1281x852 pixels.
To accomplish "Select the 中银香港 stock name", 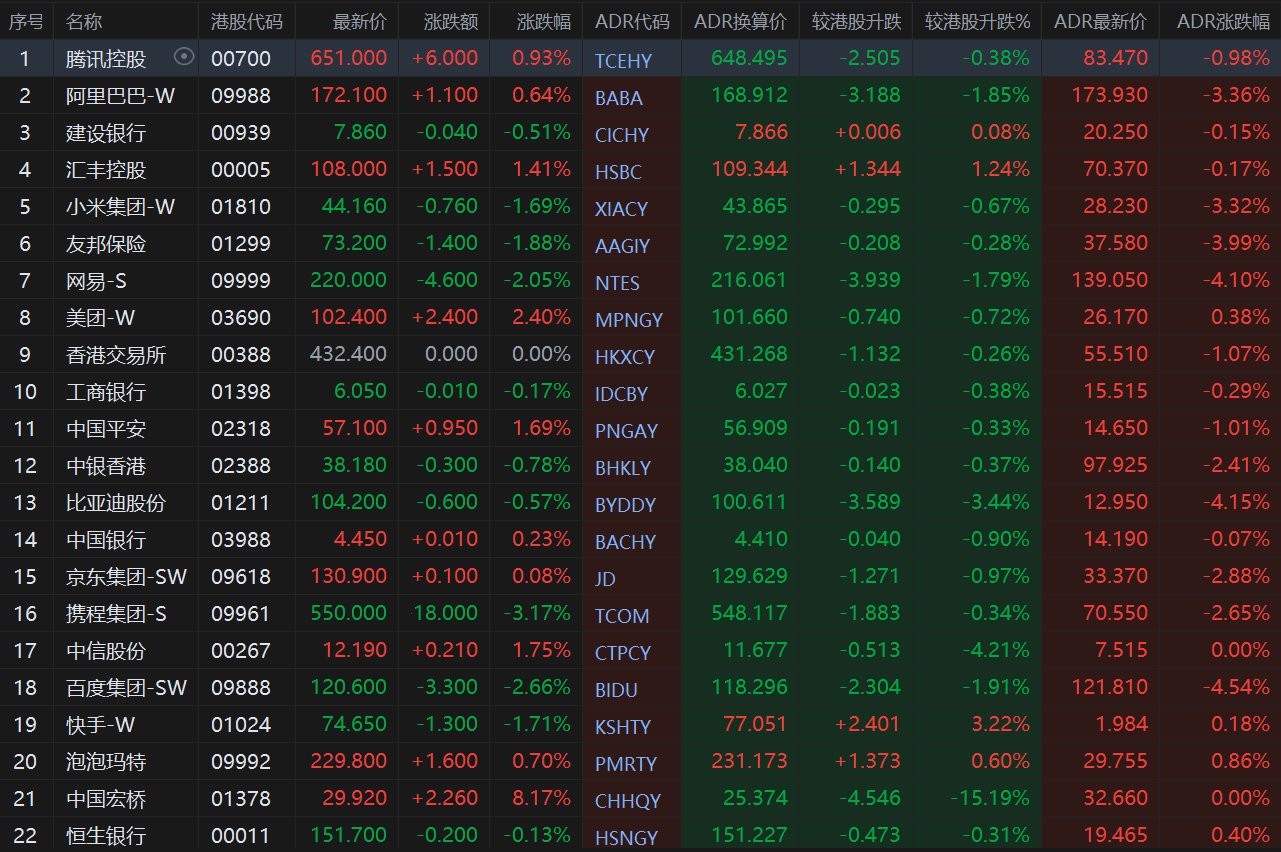I will click(106, 466).
